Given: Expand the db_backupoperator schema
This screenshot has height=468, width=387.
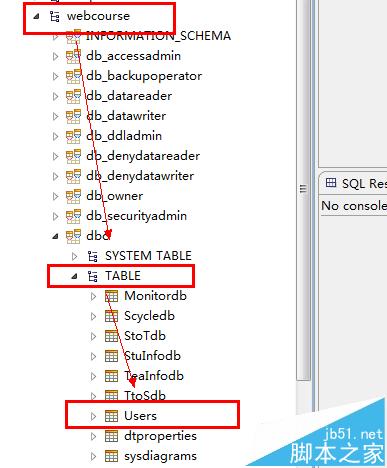Looking at the screenshot, I should [x=56, y=76].
